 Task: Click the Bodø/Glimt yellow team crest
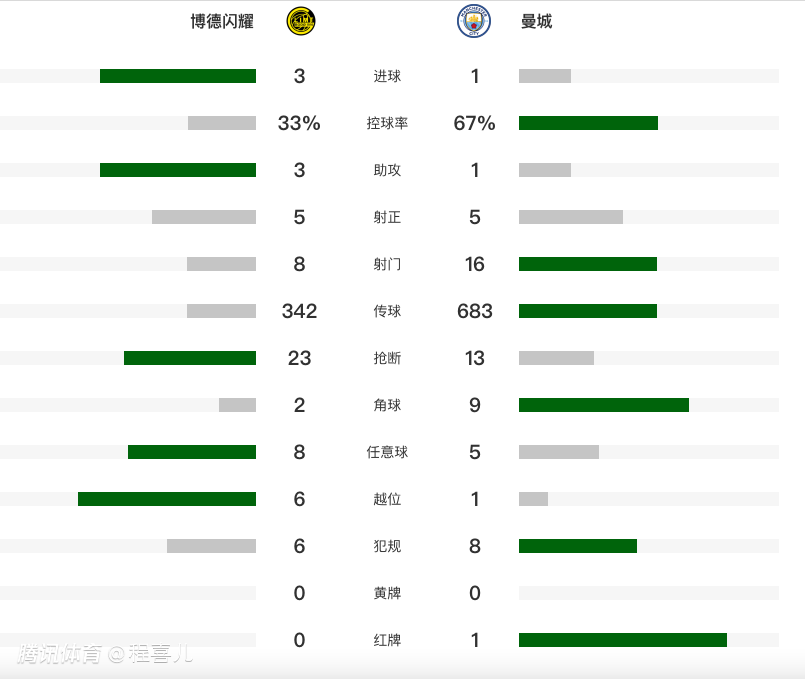point(300,21)
